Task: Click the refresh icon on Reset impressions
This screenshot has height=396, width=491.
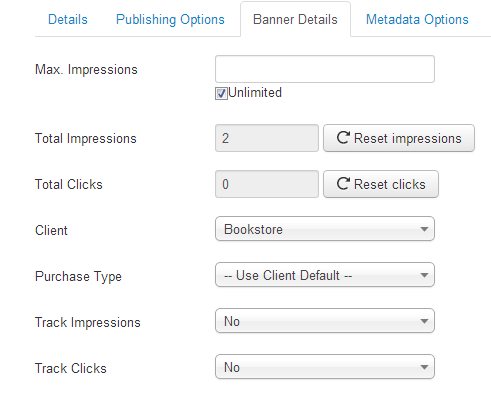Action: [343, 138]
